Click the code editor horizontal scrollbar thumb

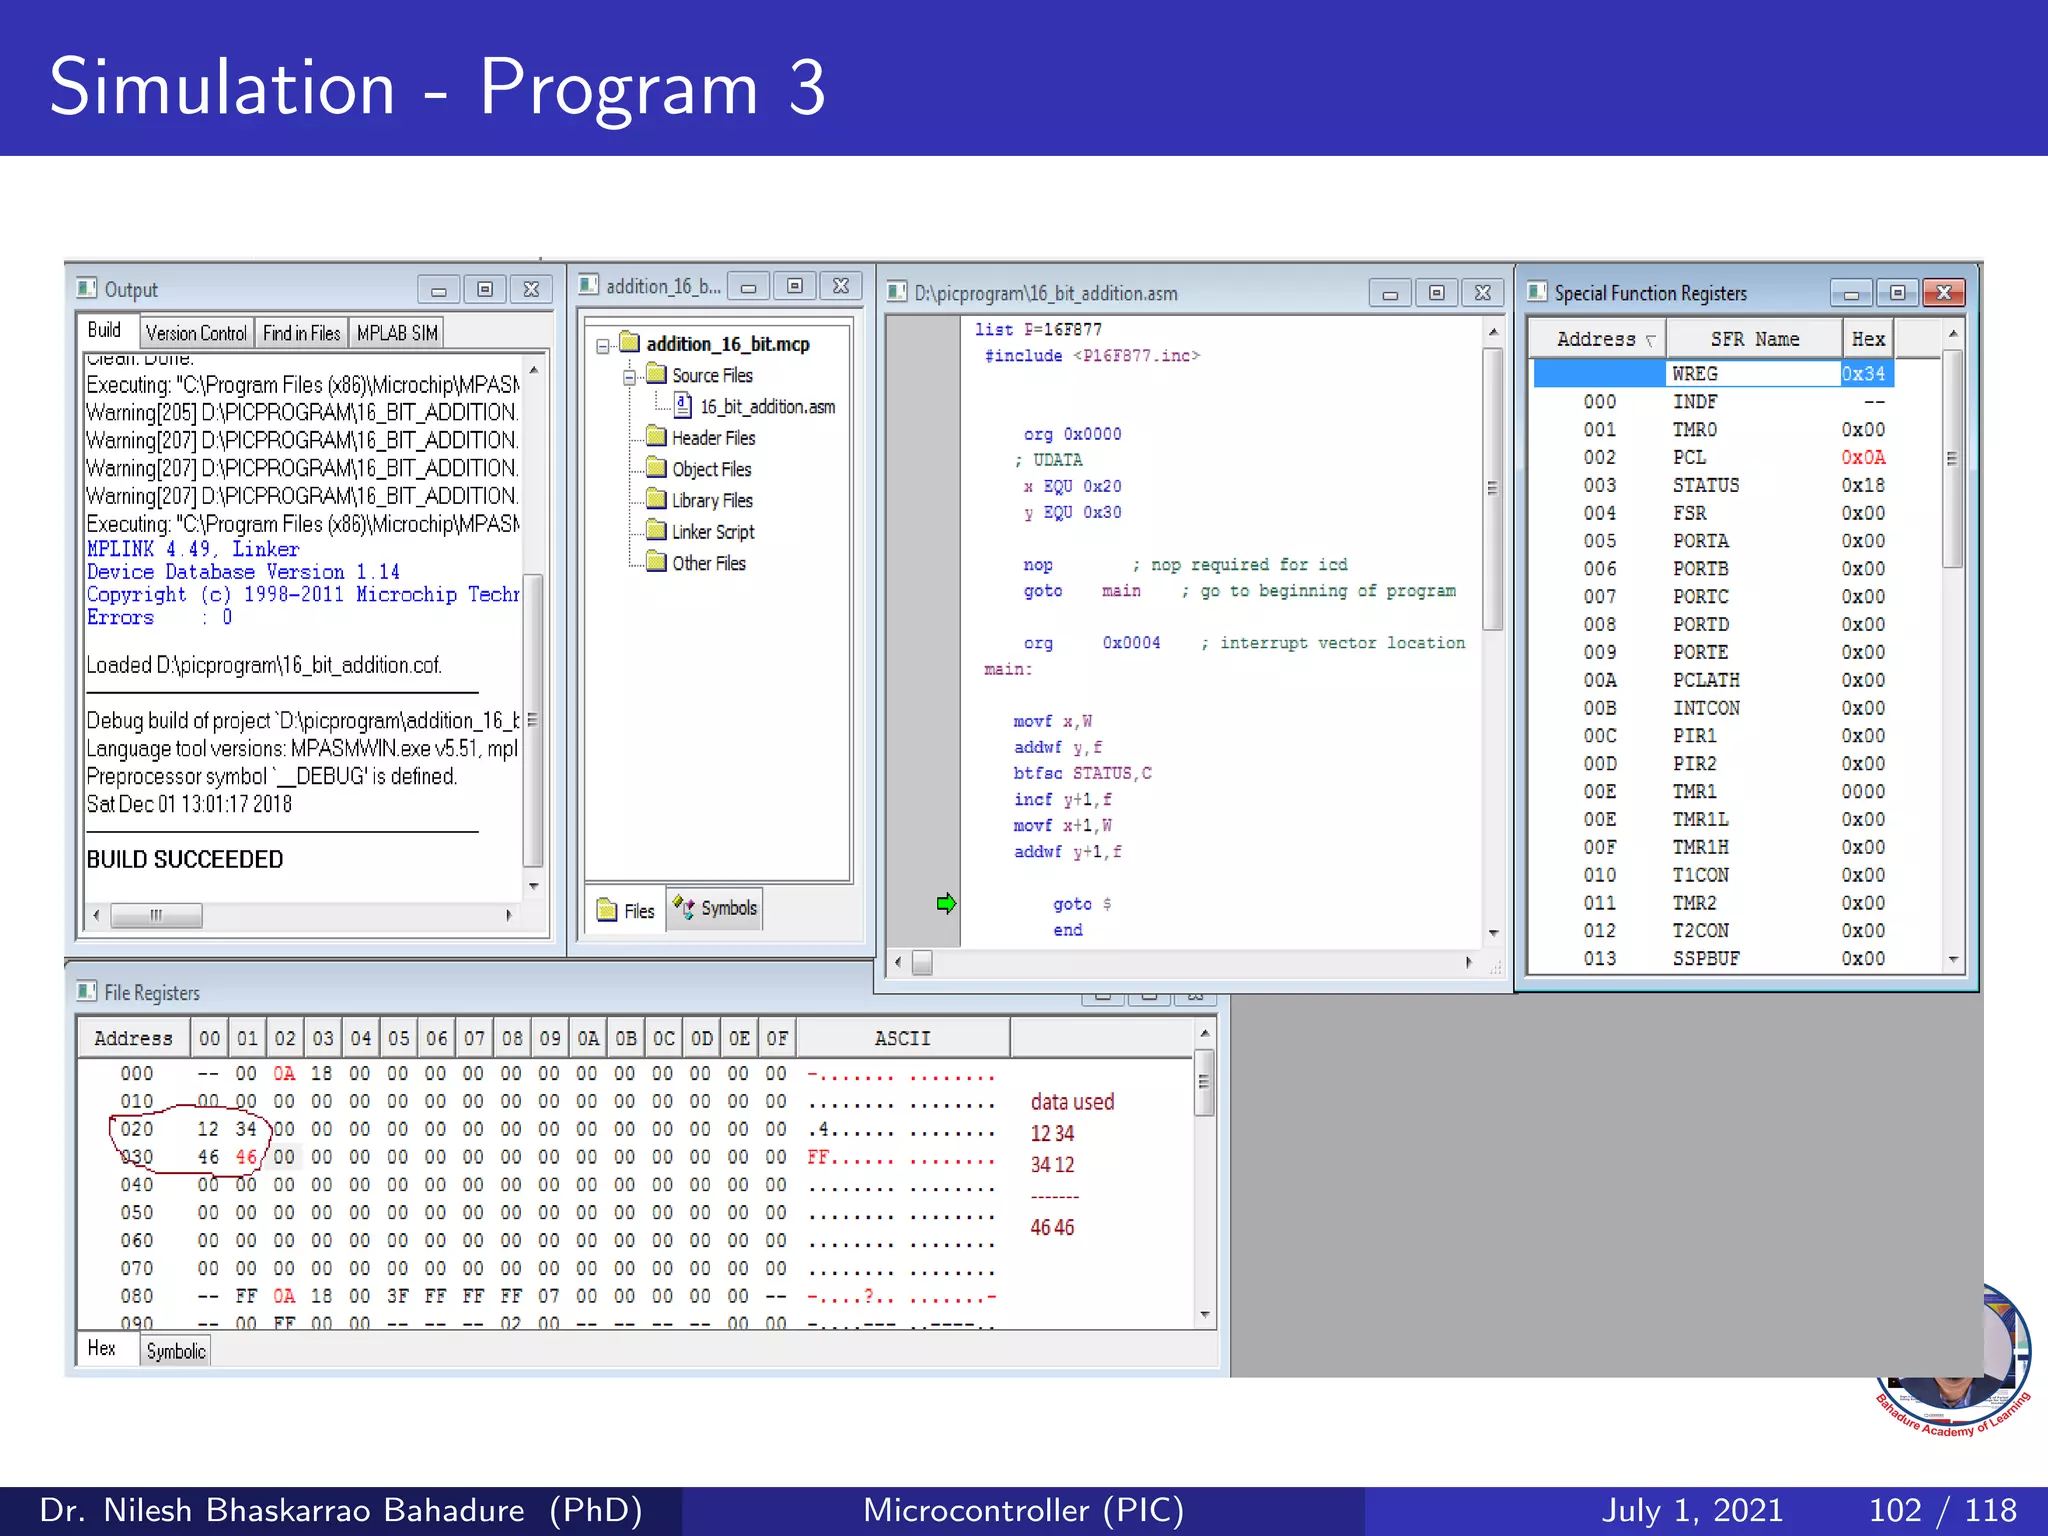click(x=922, y=962)
